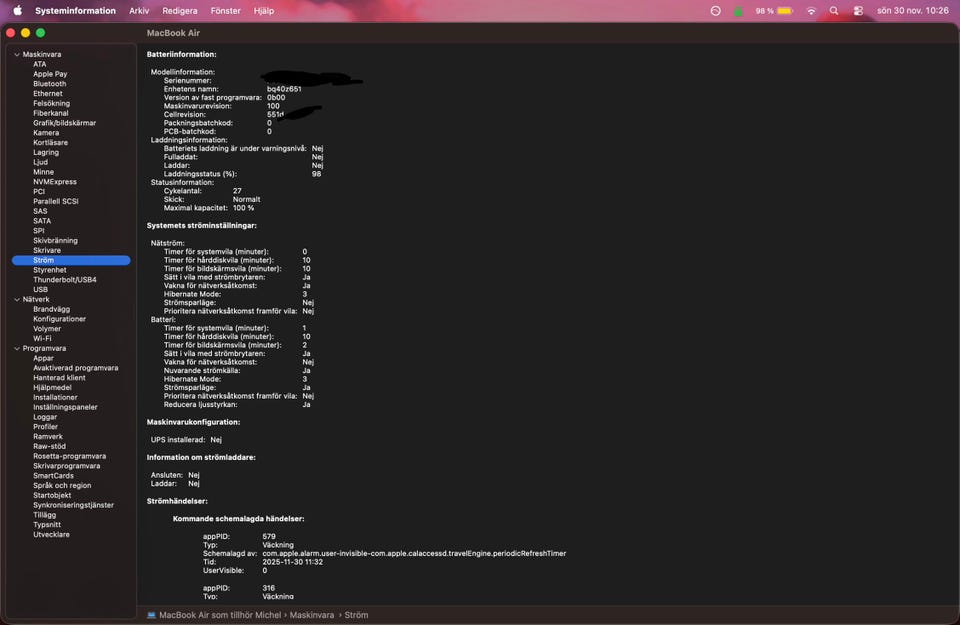Select ATA in the sidebar
The height and width of the screenshot is (625, 960).
(40, 64)
